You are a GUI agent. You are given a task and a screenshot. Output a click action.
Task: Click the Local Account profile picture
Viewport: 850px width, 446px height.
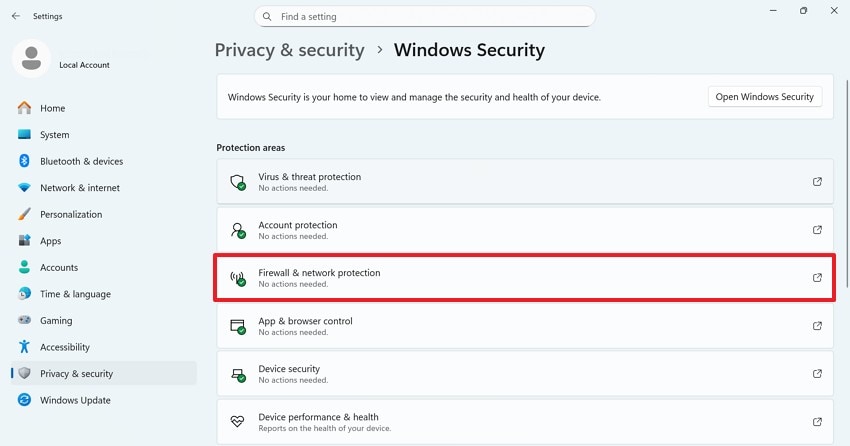pos(31,58)
